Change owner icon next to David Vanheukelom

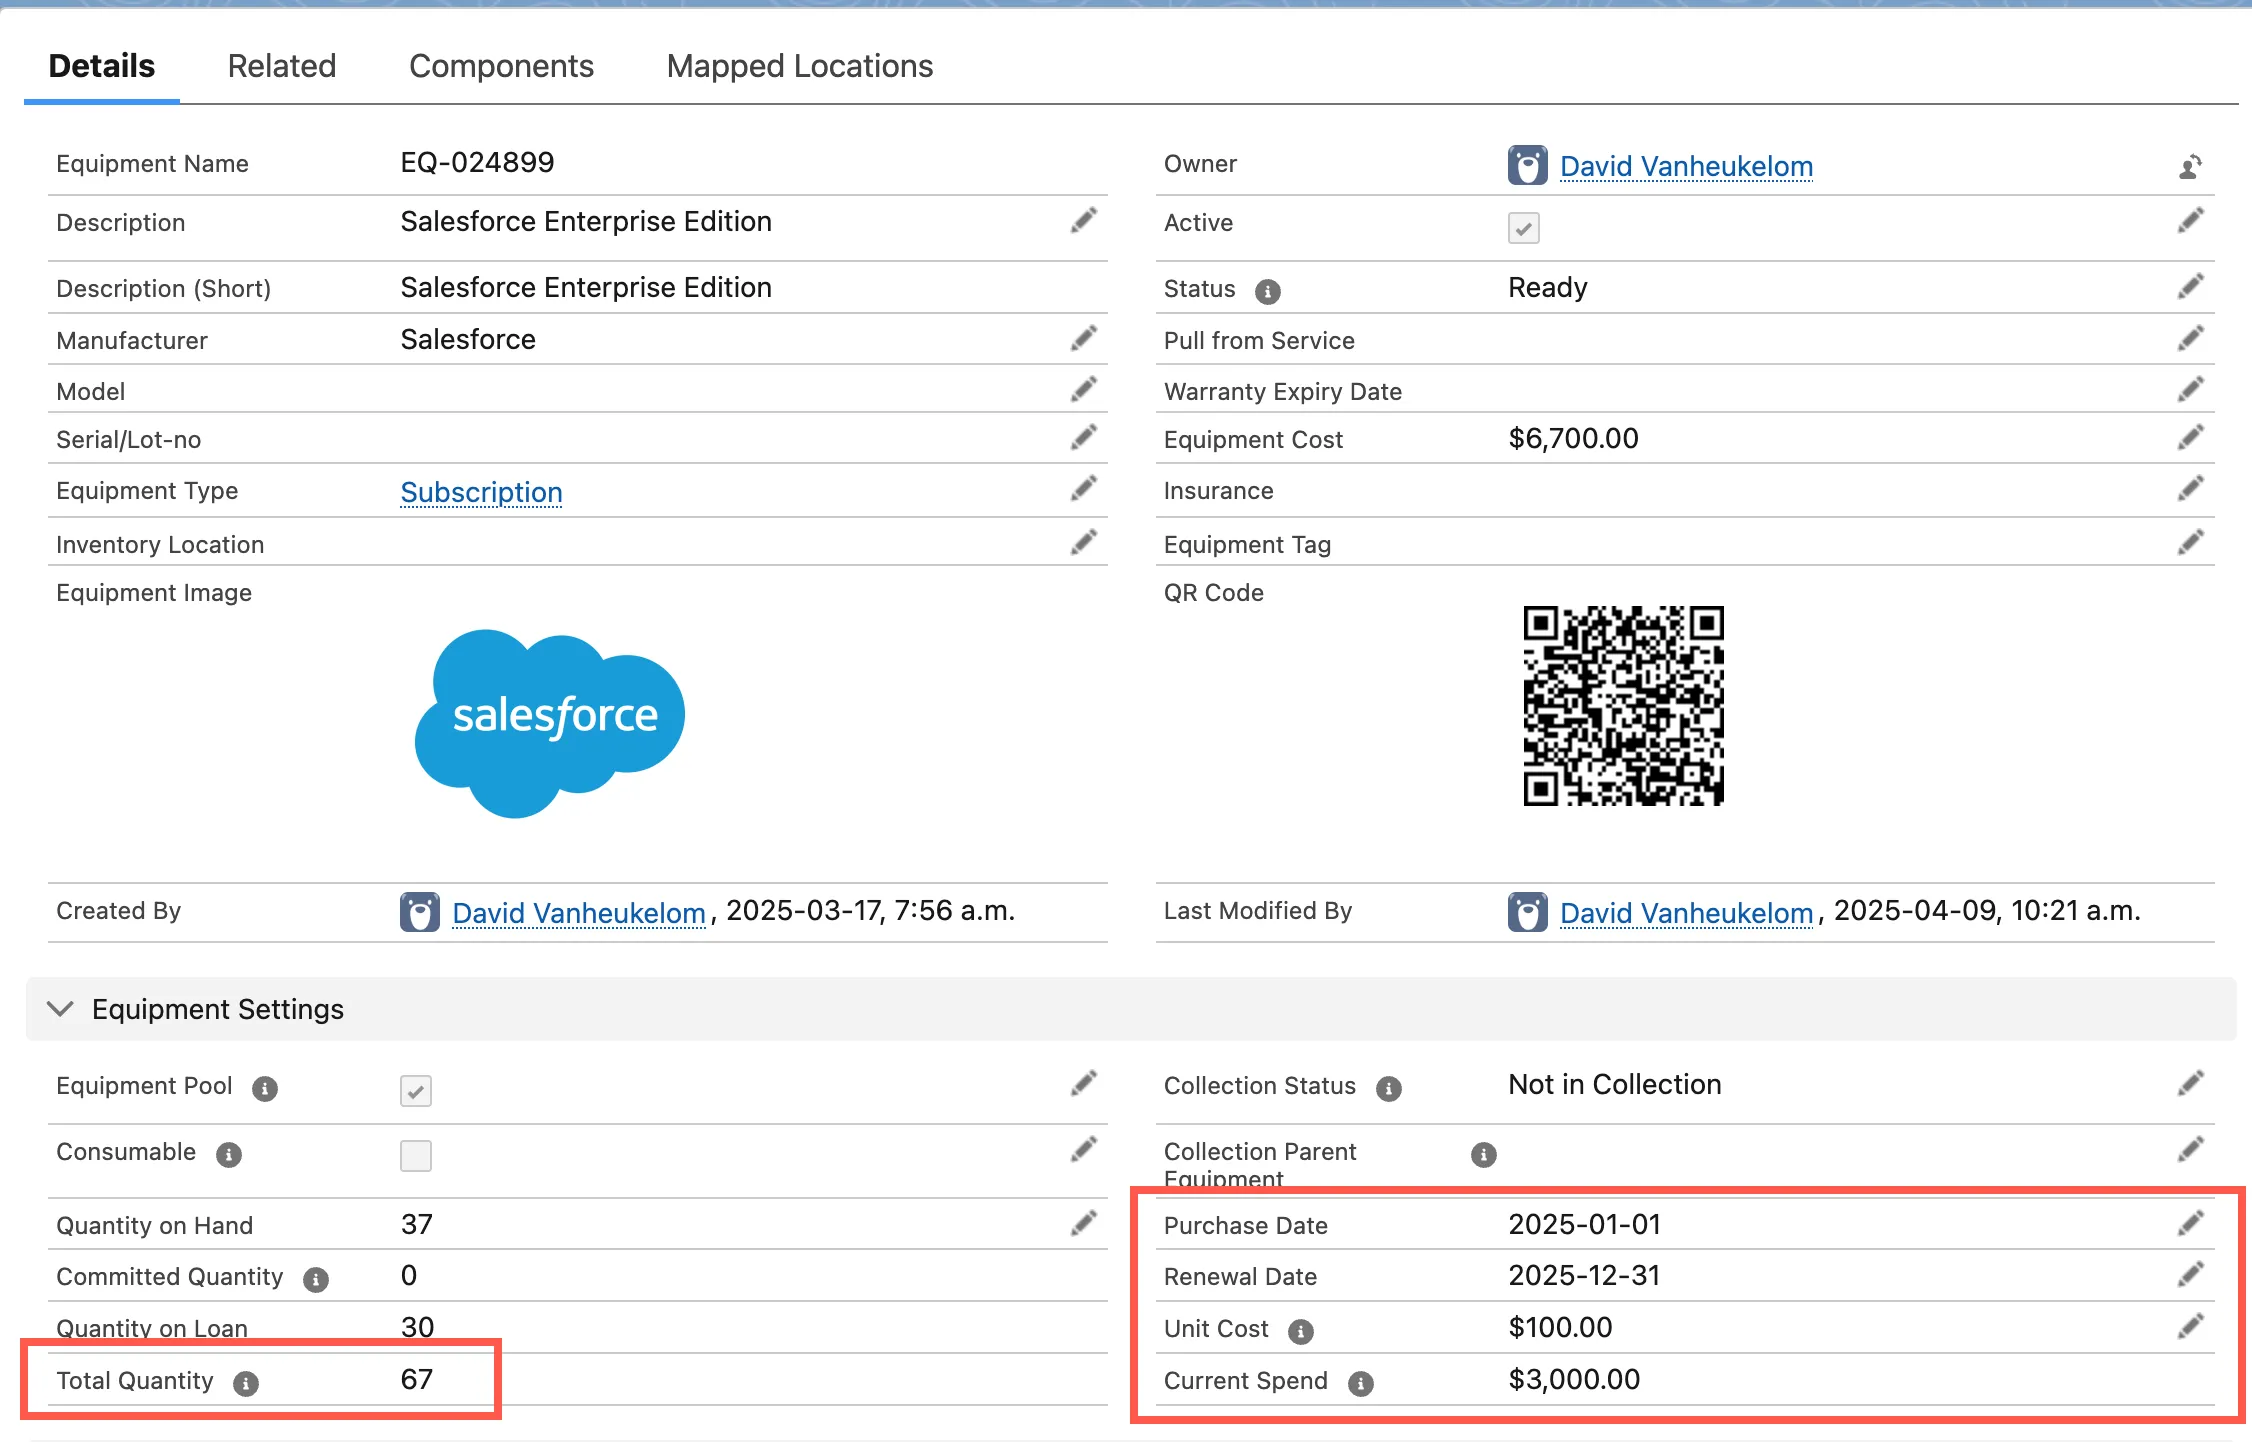[x=2190, y=166]
